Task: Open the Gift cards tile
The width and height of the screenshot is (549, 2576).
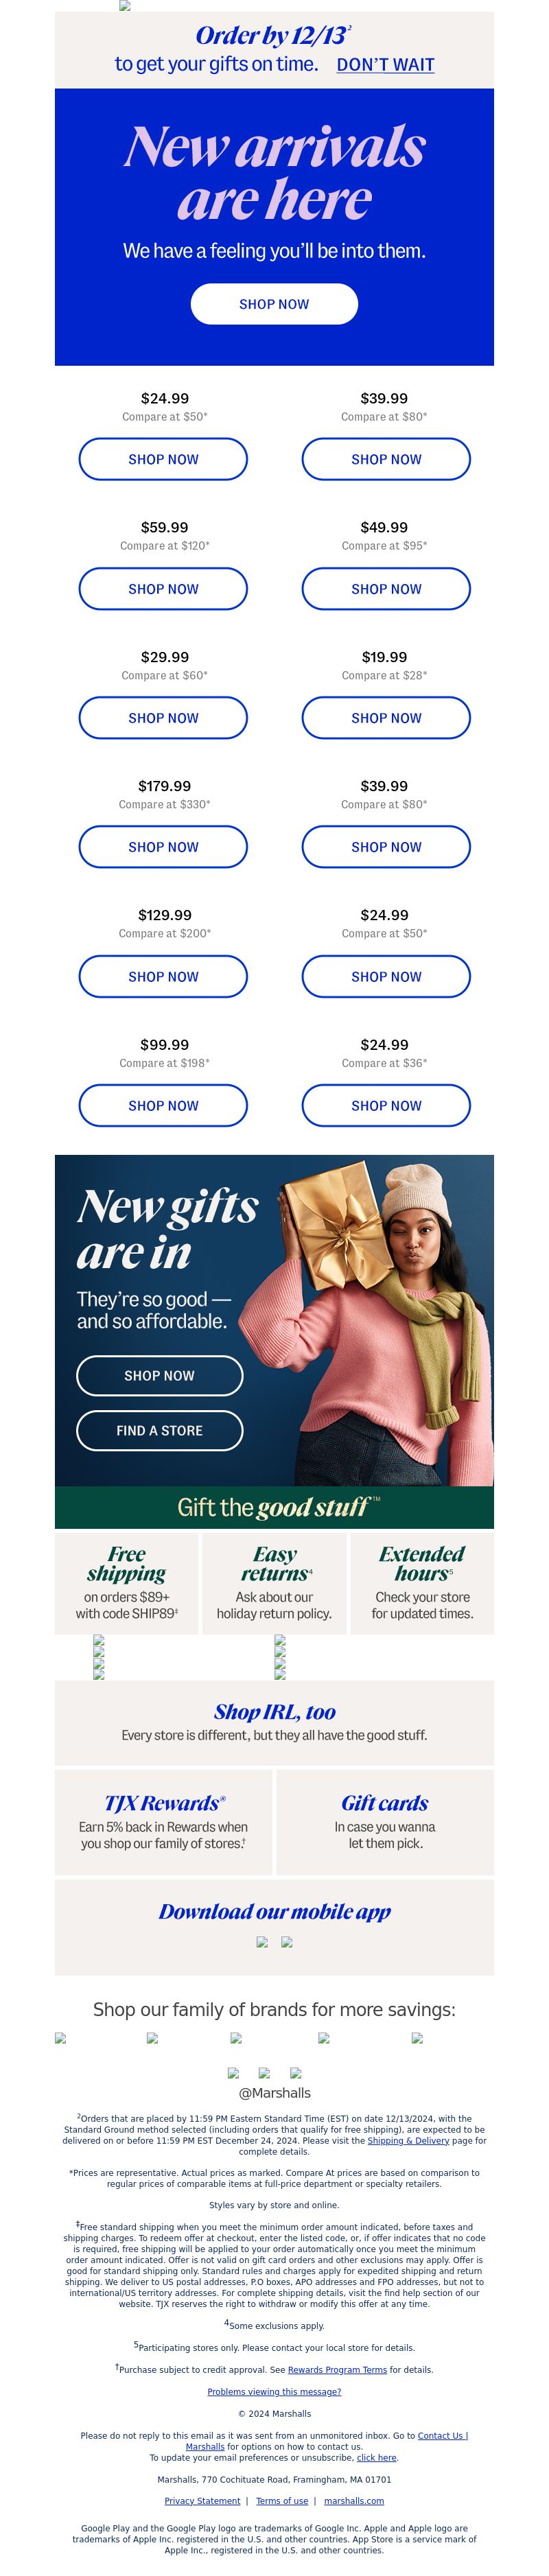Action: click(x=385, y=1822)
